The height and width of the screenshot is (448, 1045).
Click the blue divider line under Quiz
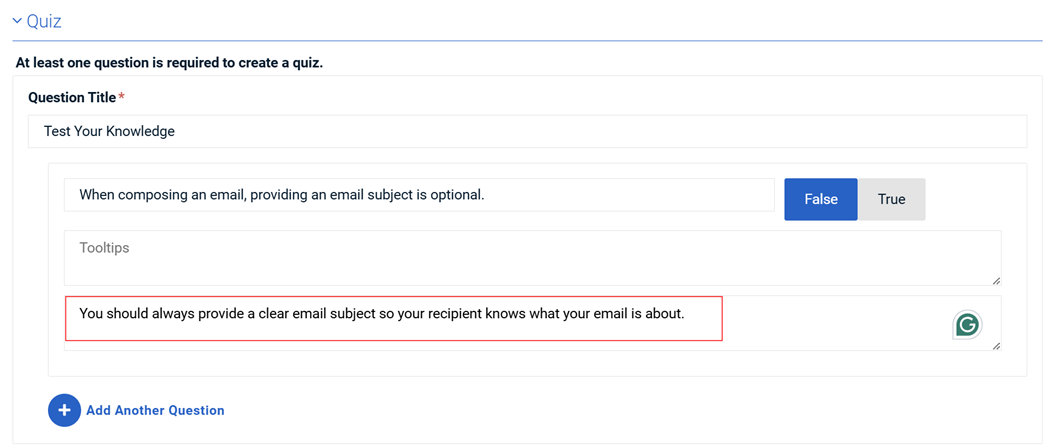527,41
